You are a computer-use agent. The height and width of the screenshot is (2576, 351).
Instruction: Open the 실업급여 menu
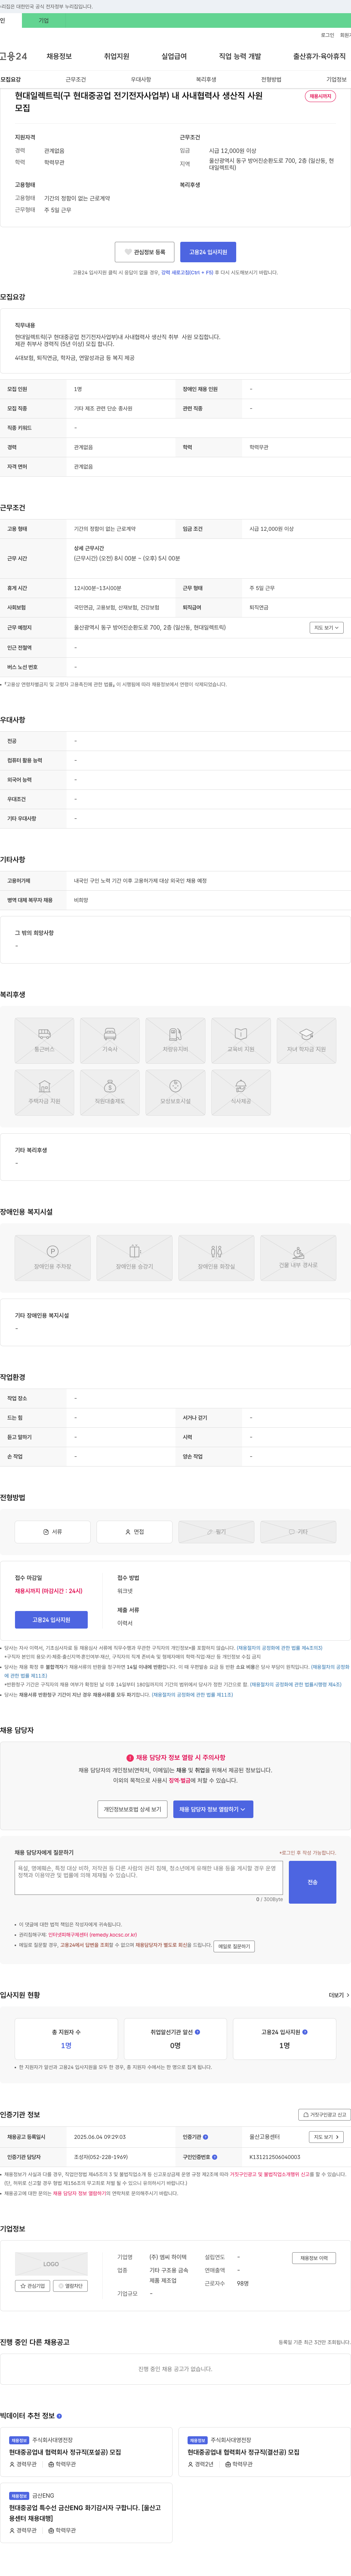pyautogui.click(x=174, y=56)
